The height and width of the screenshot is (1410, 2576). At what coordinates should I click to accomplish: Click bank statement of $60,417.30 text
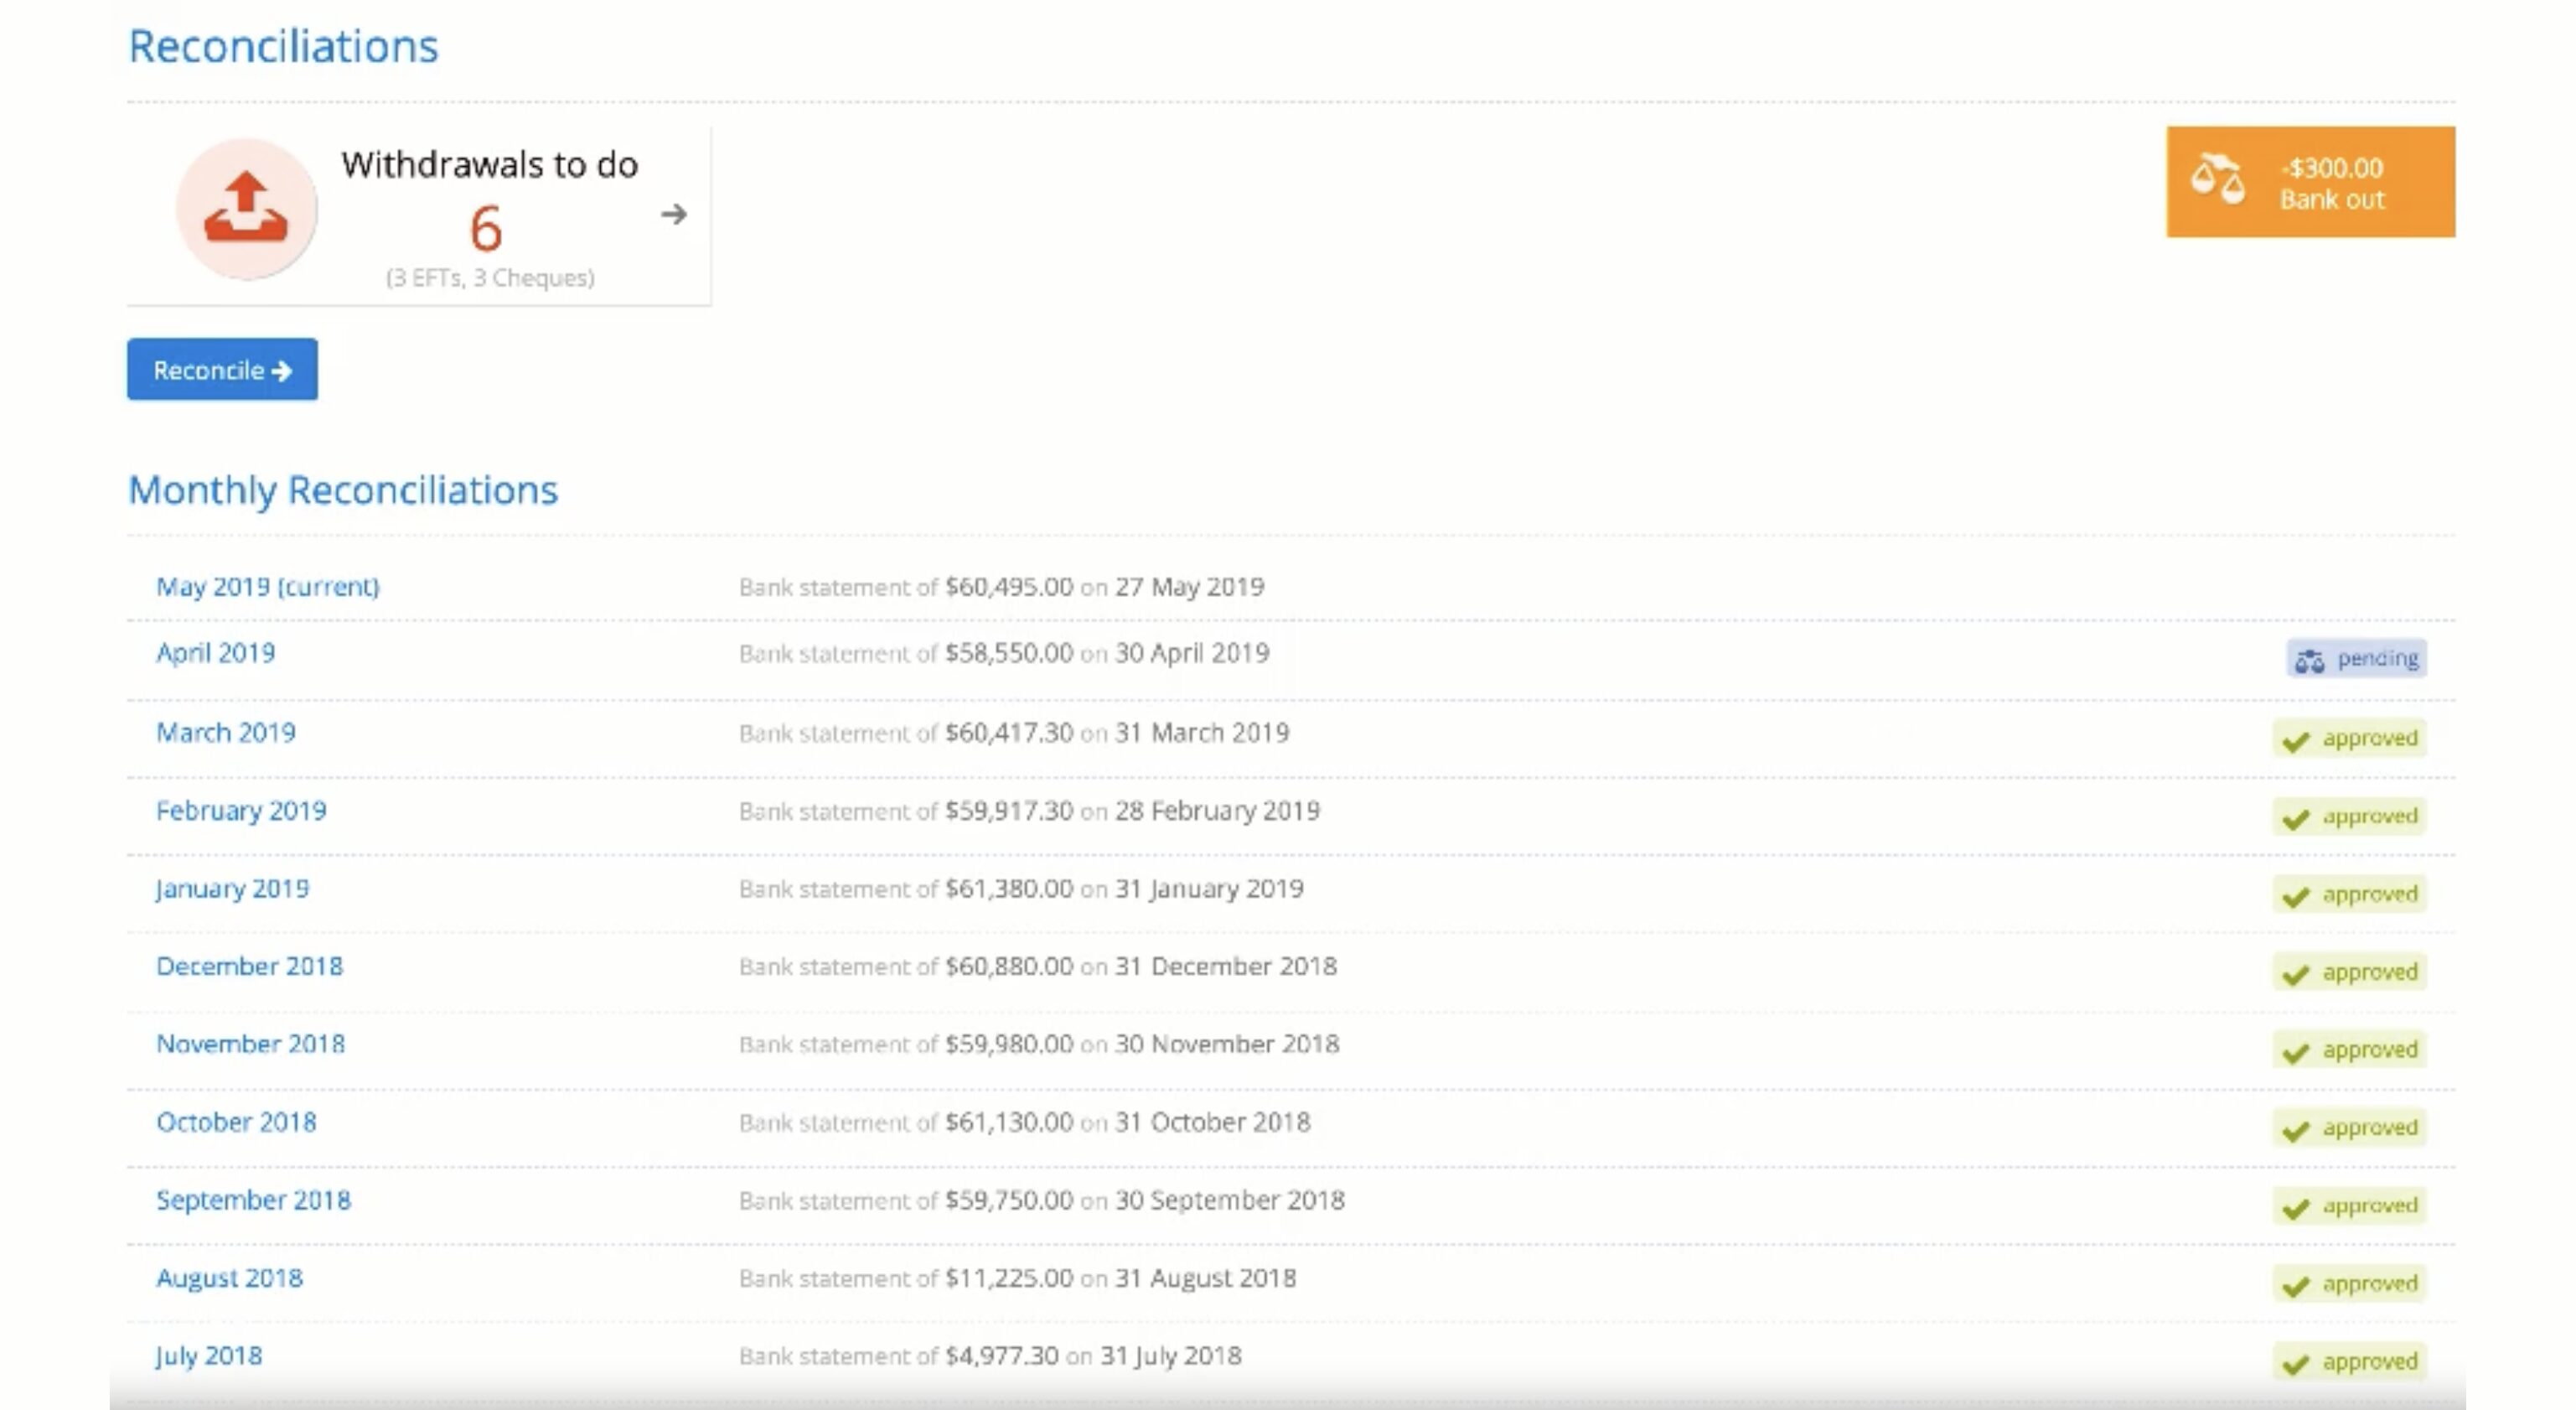1014,733
